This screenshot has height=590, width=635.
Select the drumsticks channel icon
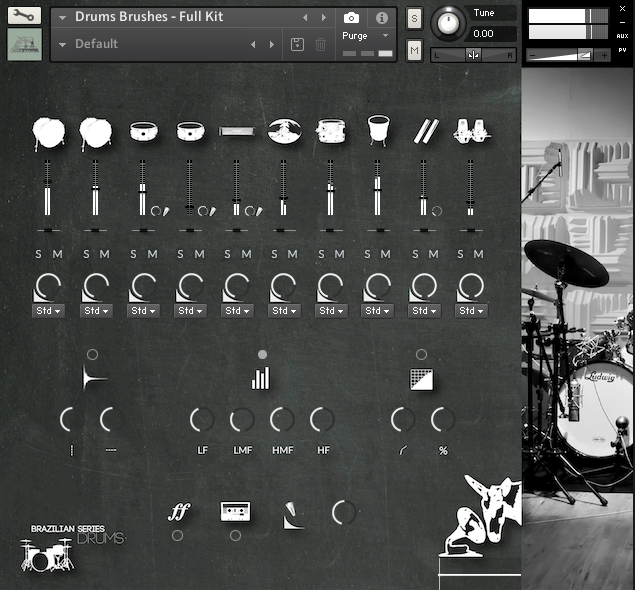tap(426, 130)
